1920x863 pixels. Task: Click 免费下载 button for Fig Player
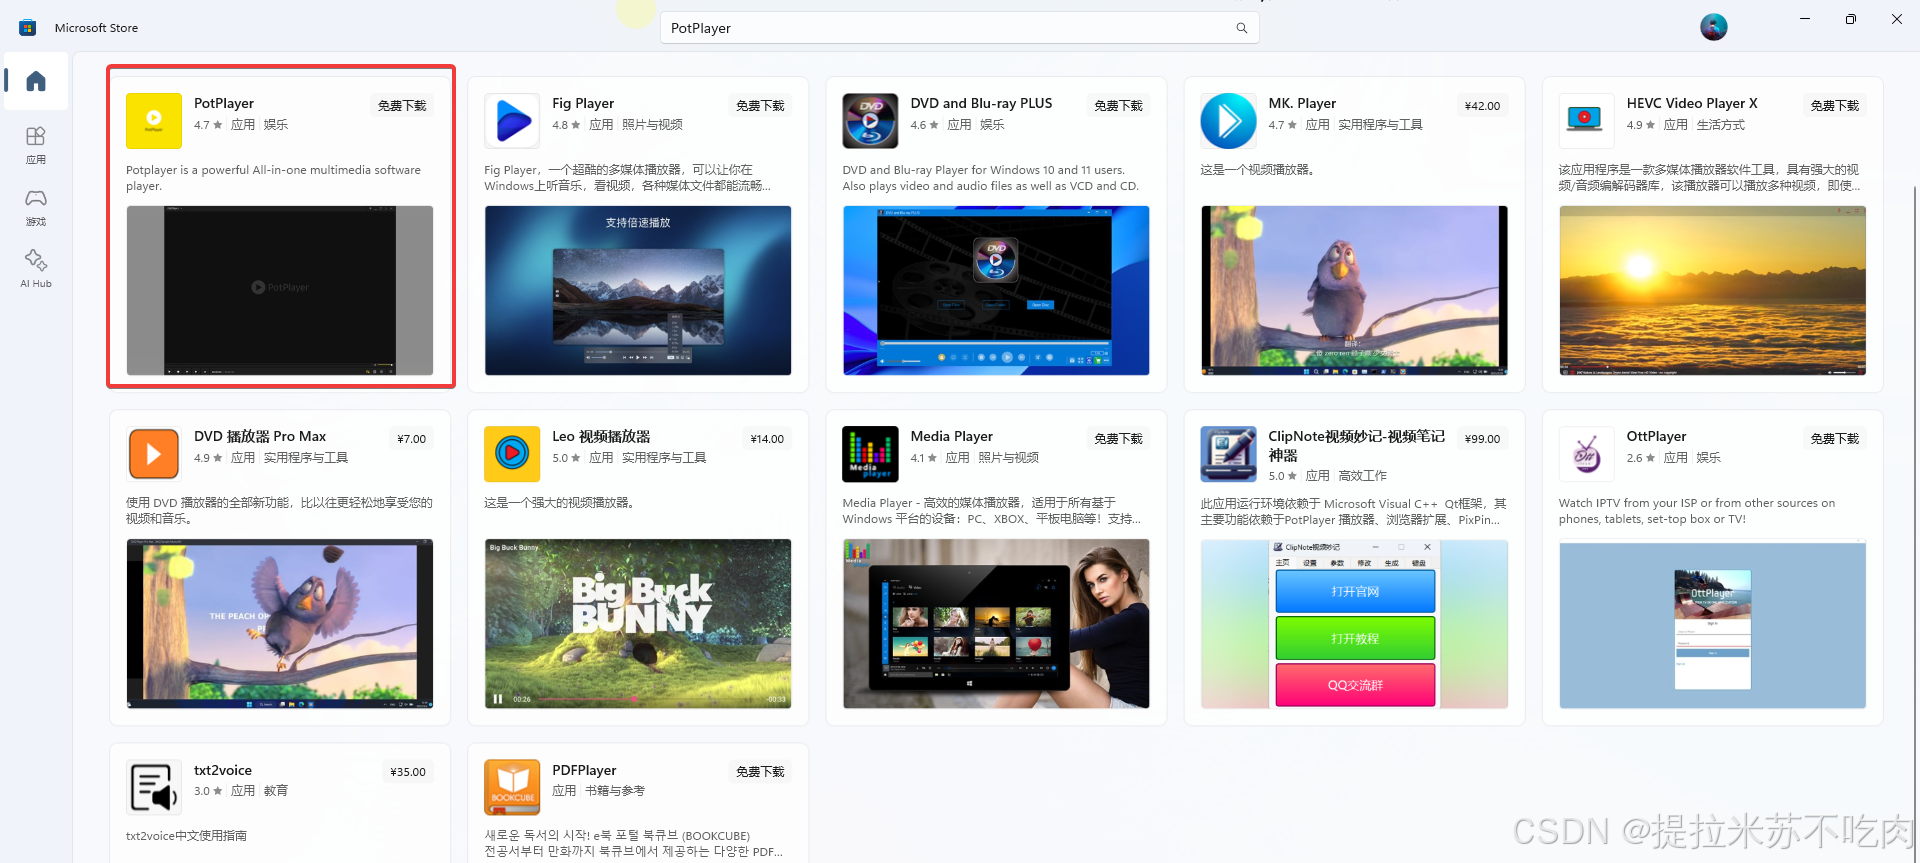[760, 106]
